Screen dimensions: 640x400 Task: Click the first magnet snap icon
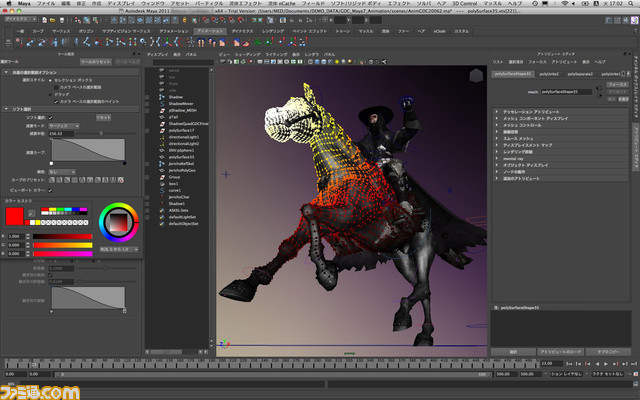point(206,20)
